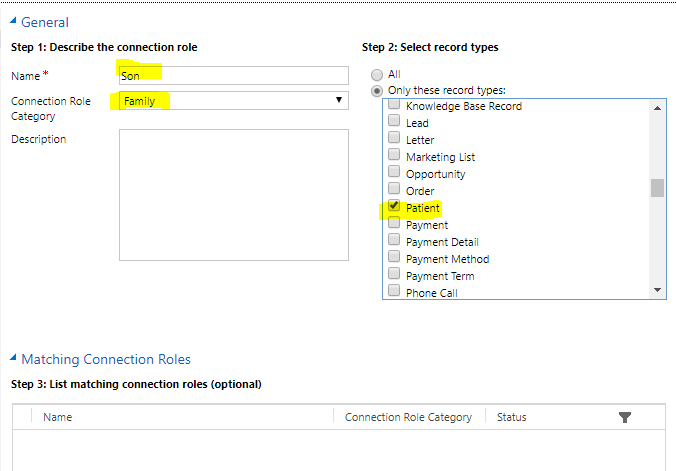Click the record types scroll down arrow
The width and height of the screenshot is (676, 471).
(657, 290)
